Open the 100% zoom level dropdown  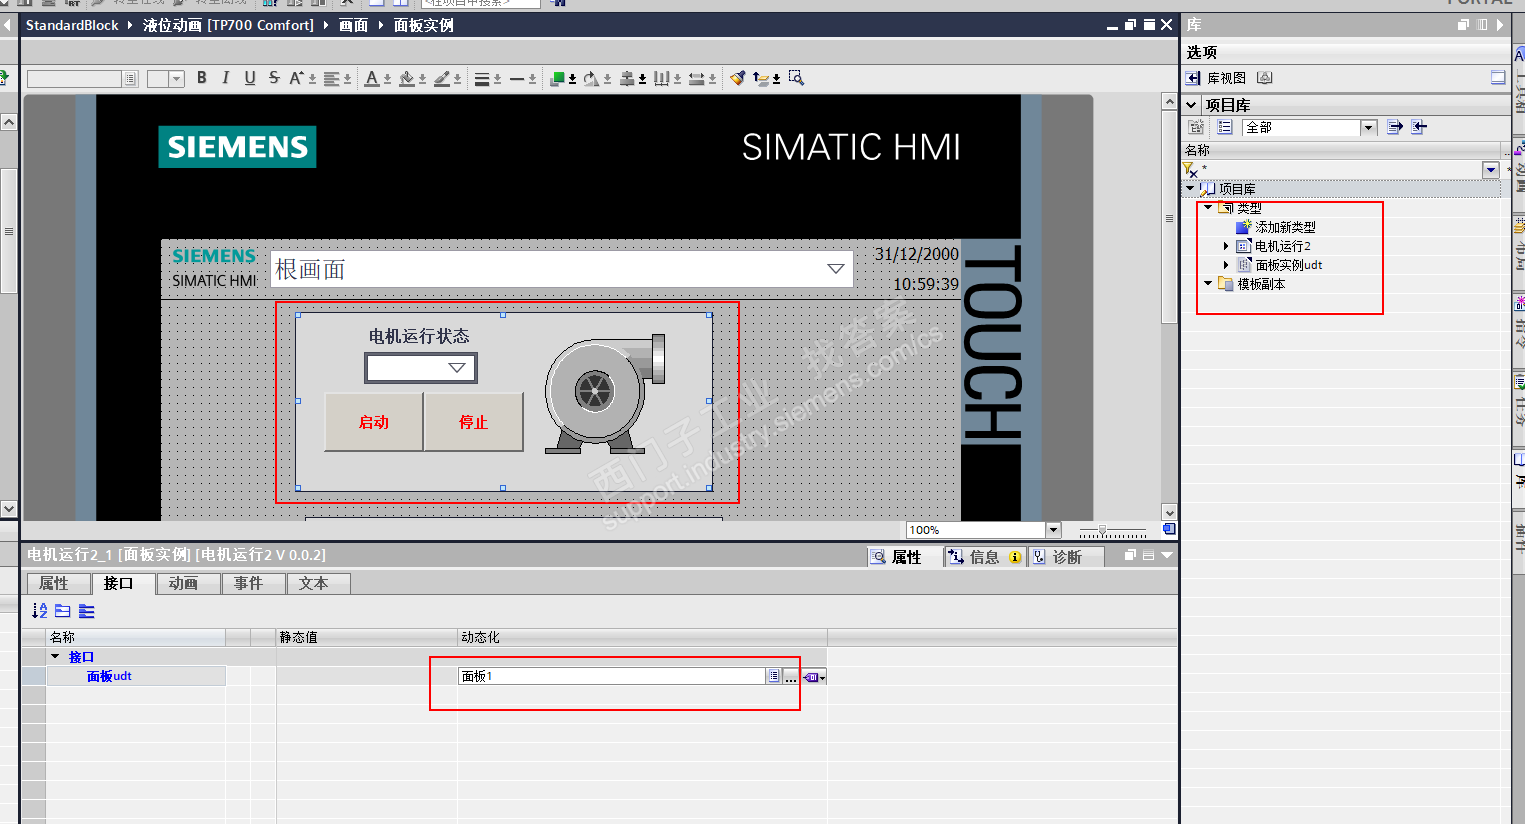1053,530
